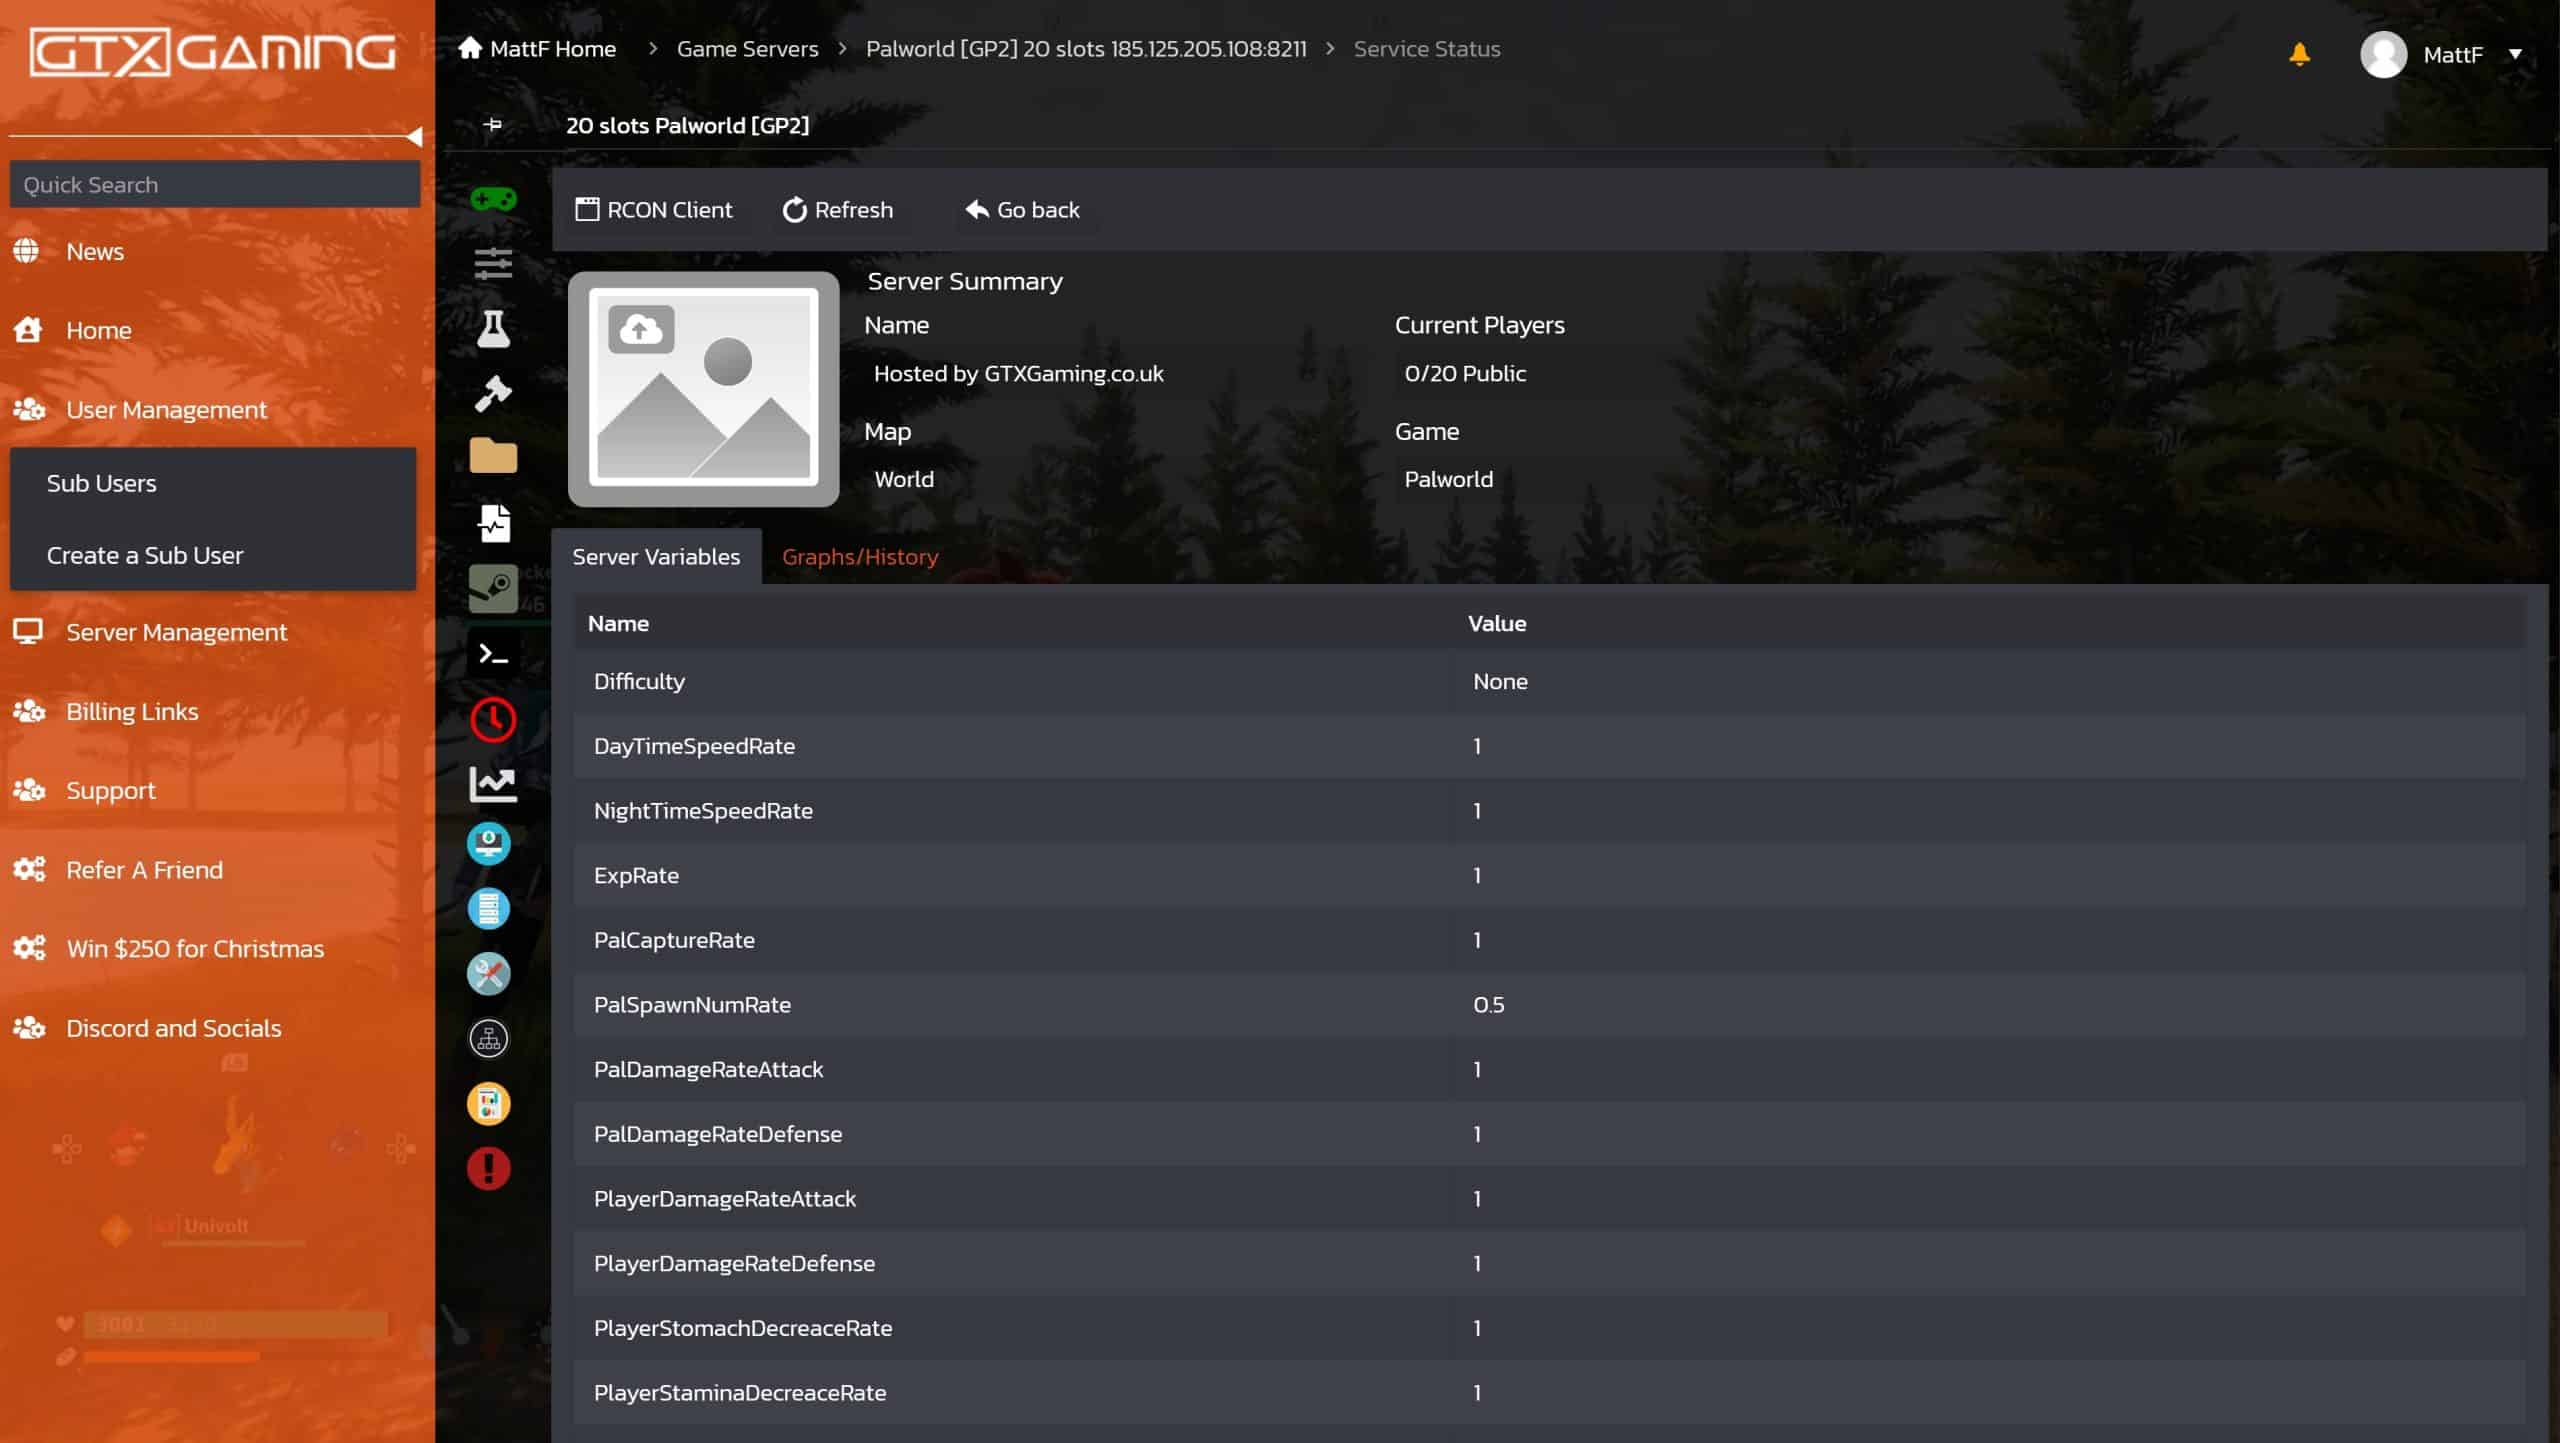Click the green gamepad icon
The height and width of the screenshot is (1443, 2560).
coord(493,199)
